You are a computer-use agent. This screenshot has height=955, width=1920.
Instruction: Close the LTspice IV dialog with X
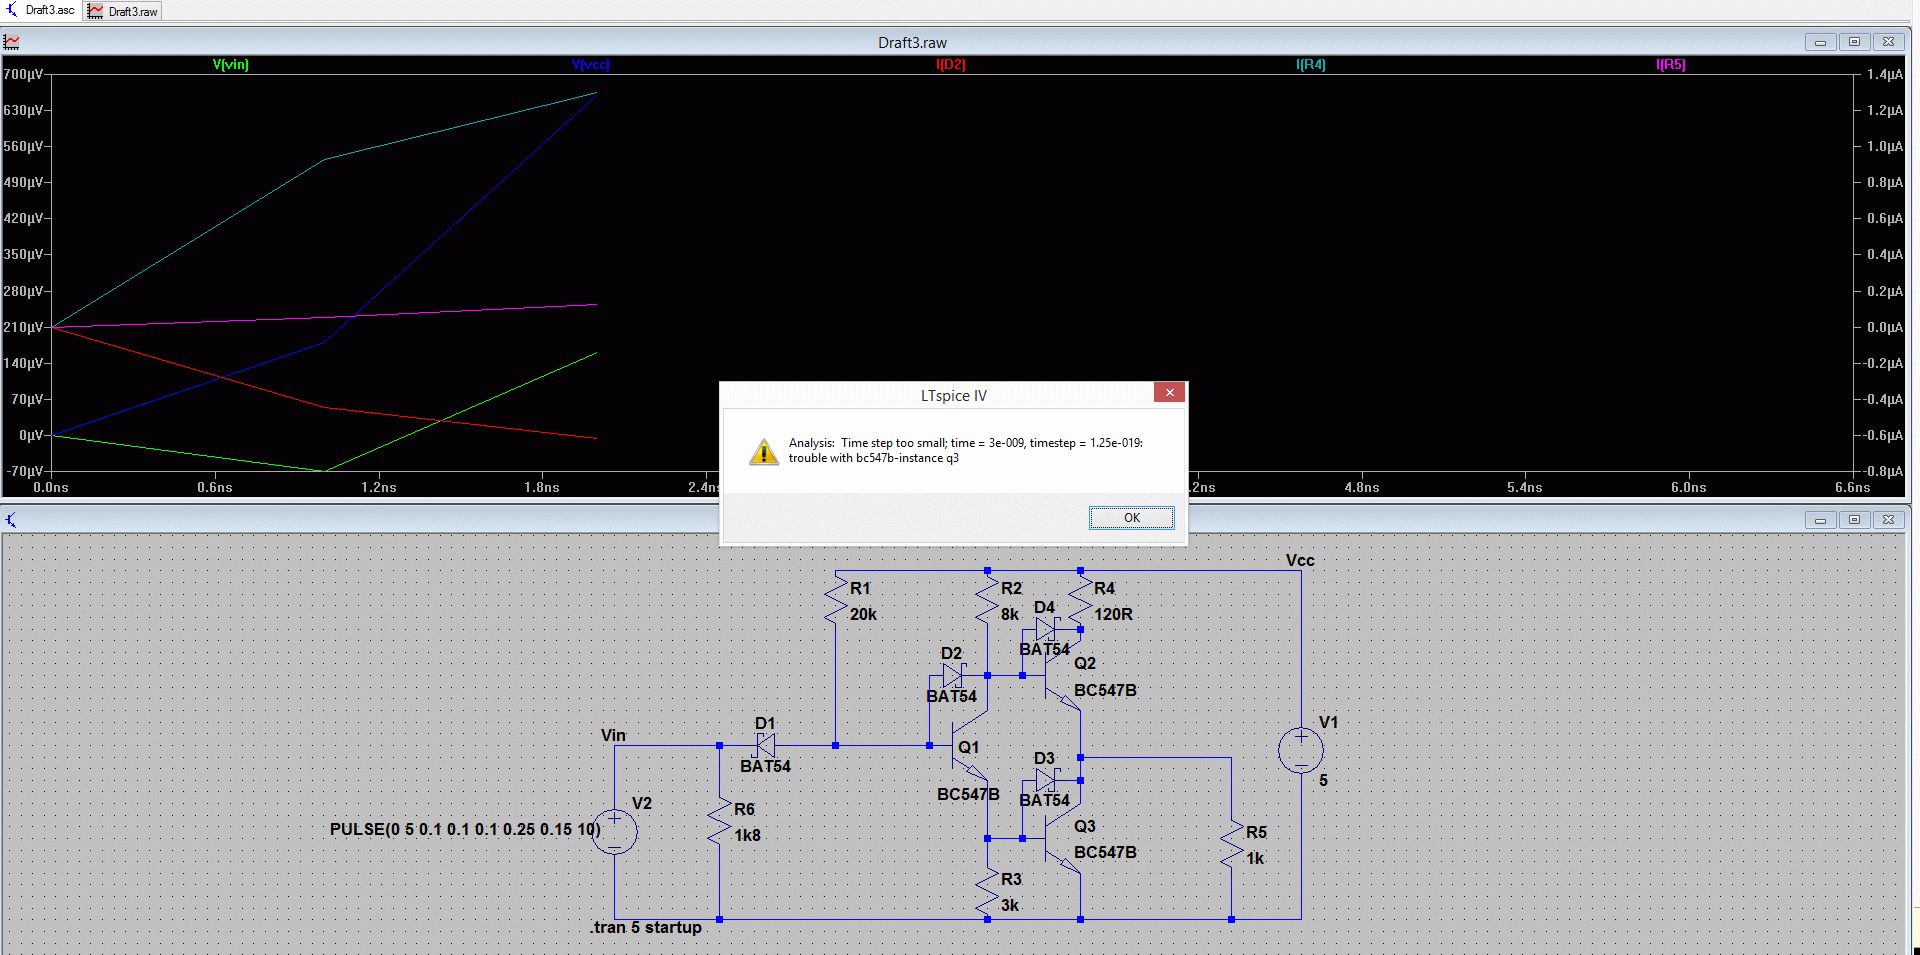point(1169,393)
